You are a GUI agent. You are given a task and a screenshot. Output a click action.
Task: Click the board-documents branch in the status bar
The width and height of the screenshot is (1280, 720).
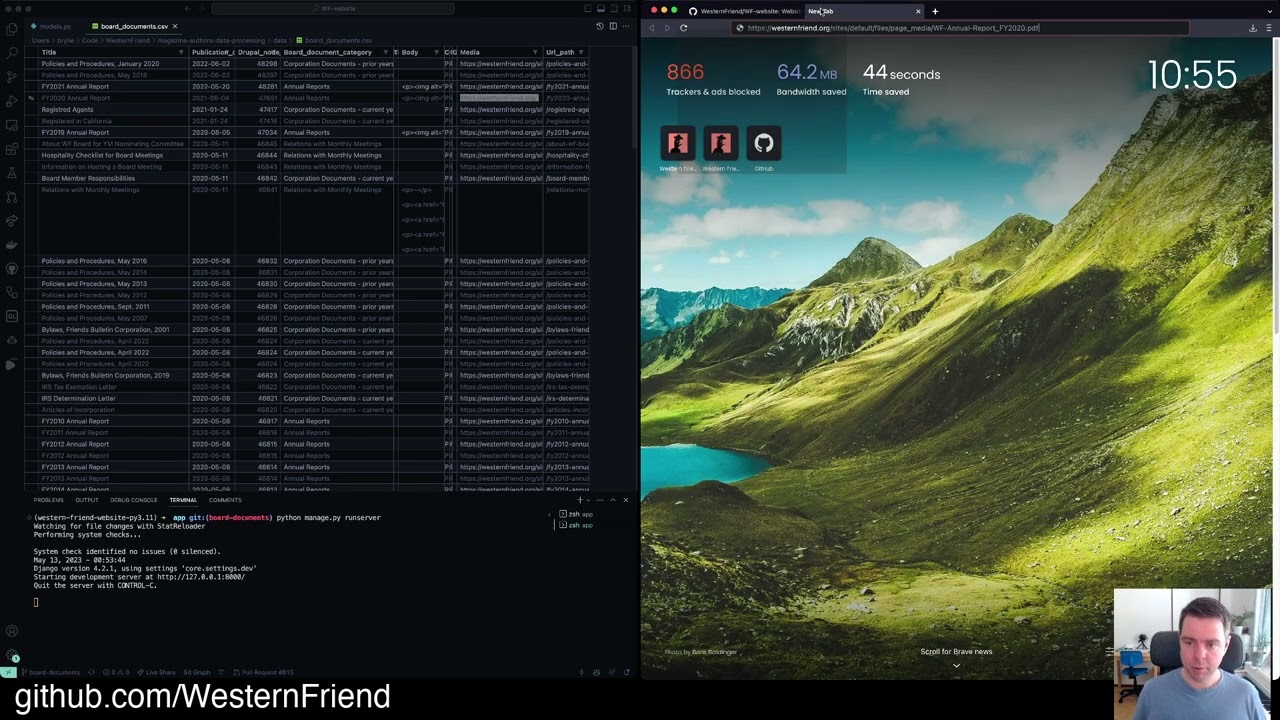(x=52, y=672)
